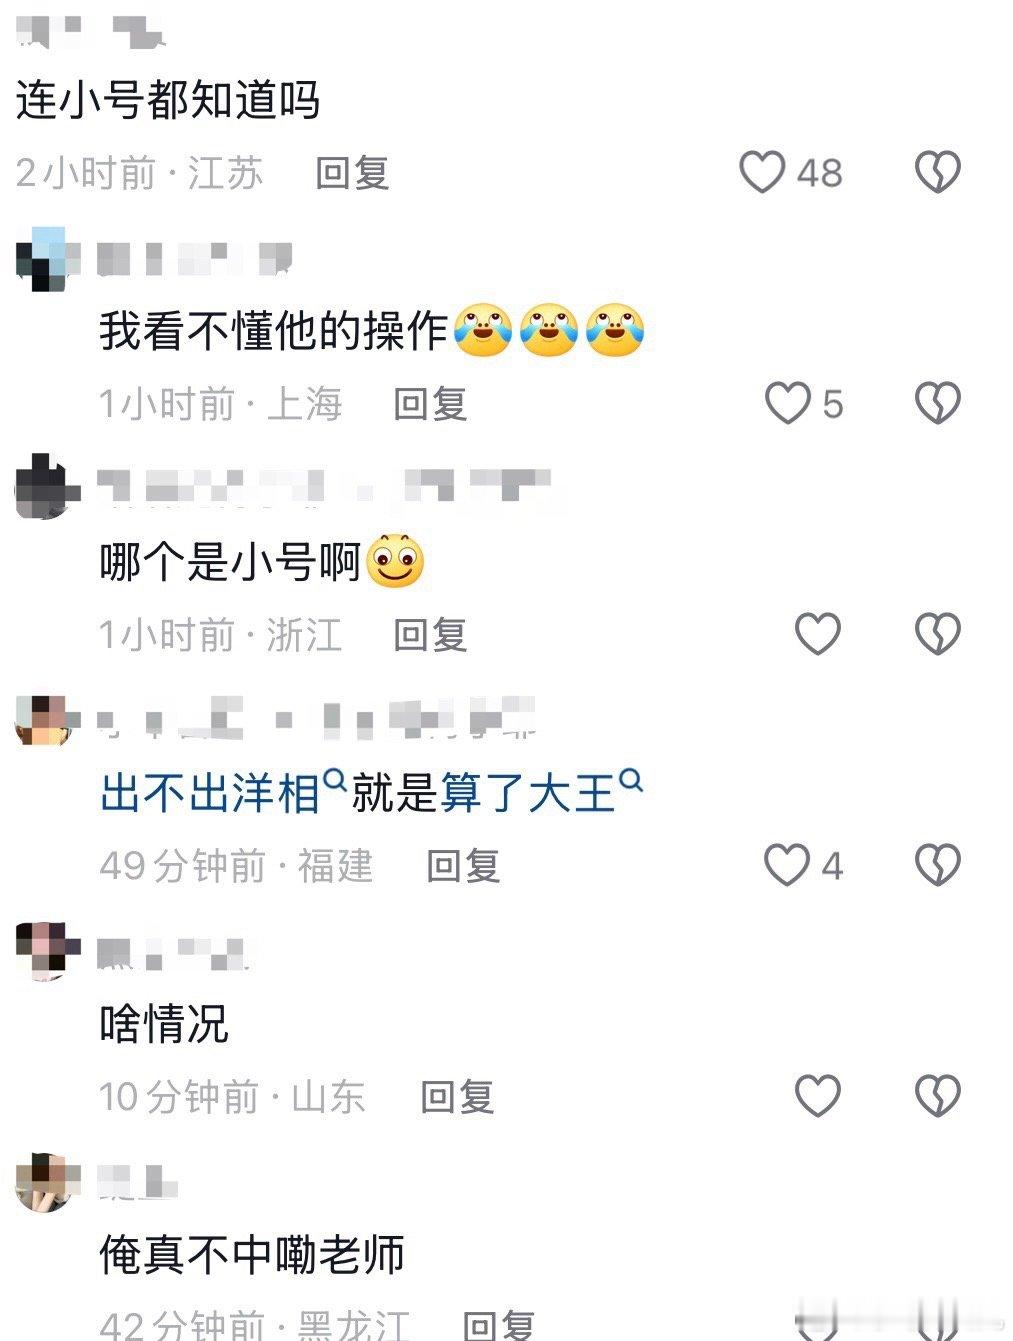This screenshot has width=1013, height=1341.
Task: Dislike the Zhejiang user's comment
Action: (938, 634)
